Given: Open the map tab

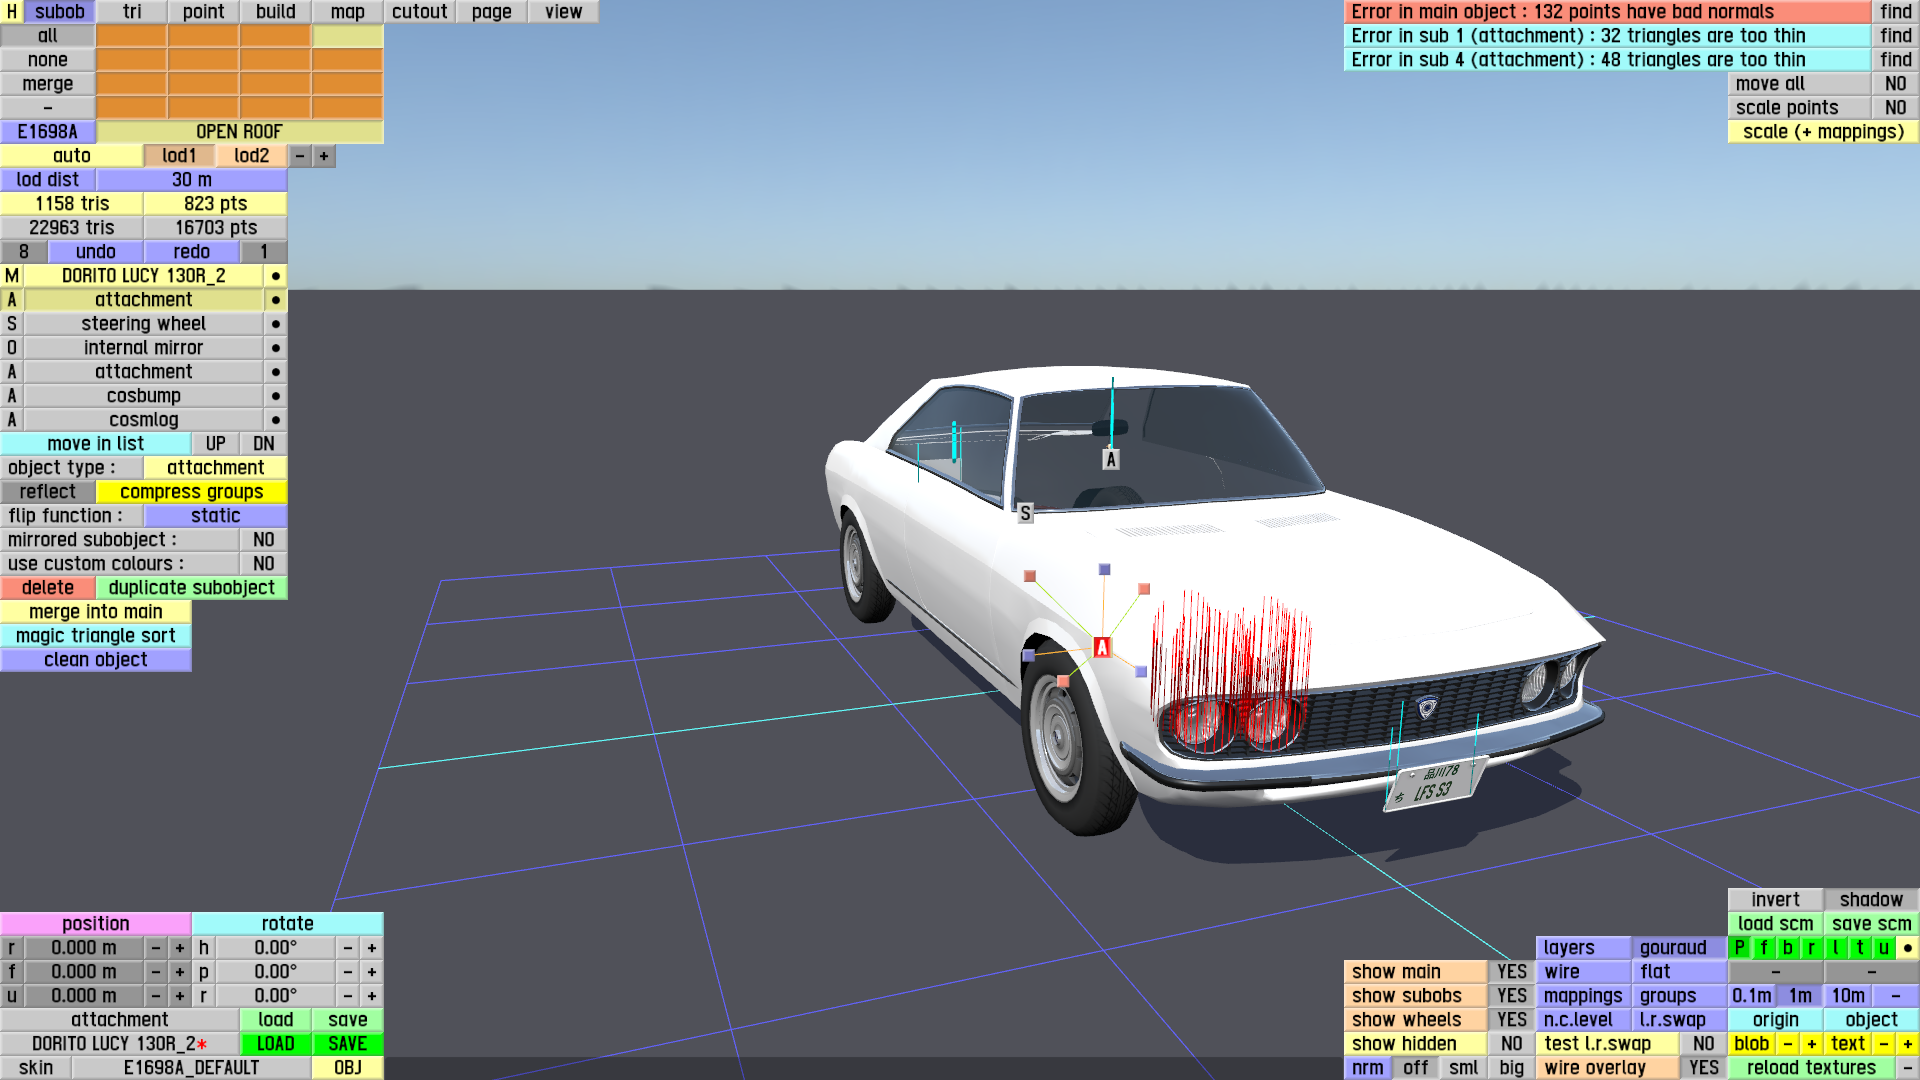Looking at the screenshot, I should coord(347,12).
